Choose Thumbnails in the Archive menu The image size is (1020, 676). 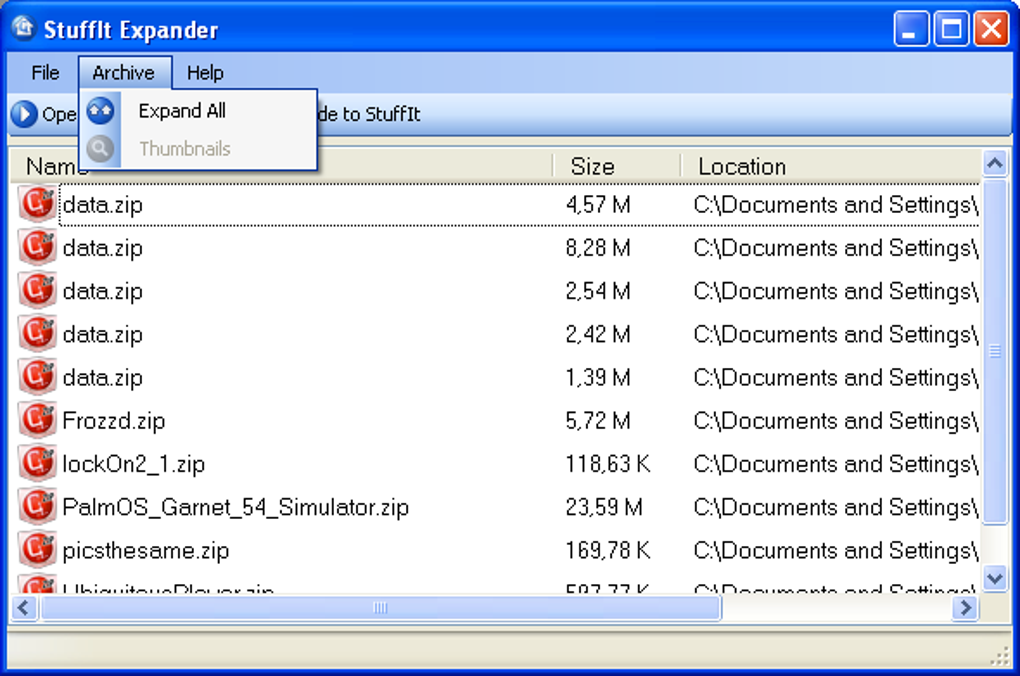pos(198,148)
